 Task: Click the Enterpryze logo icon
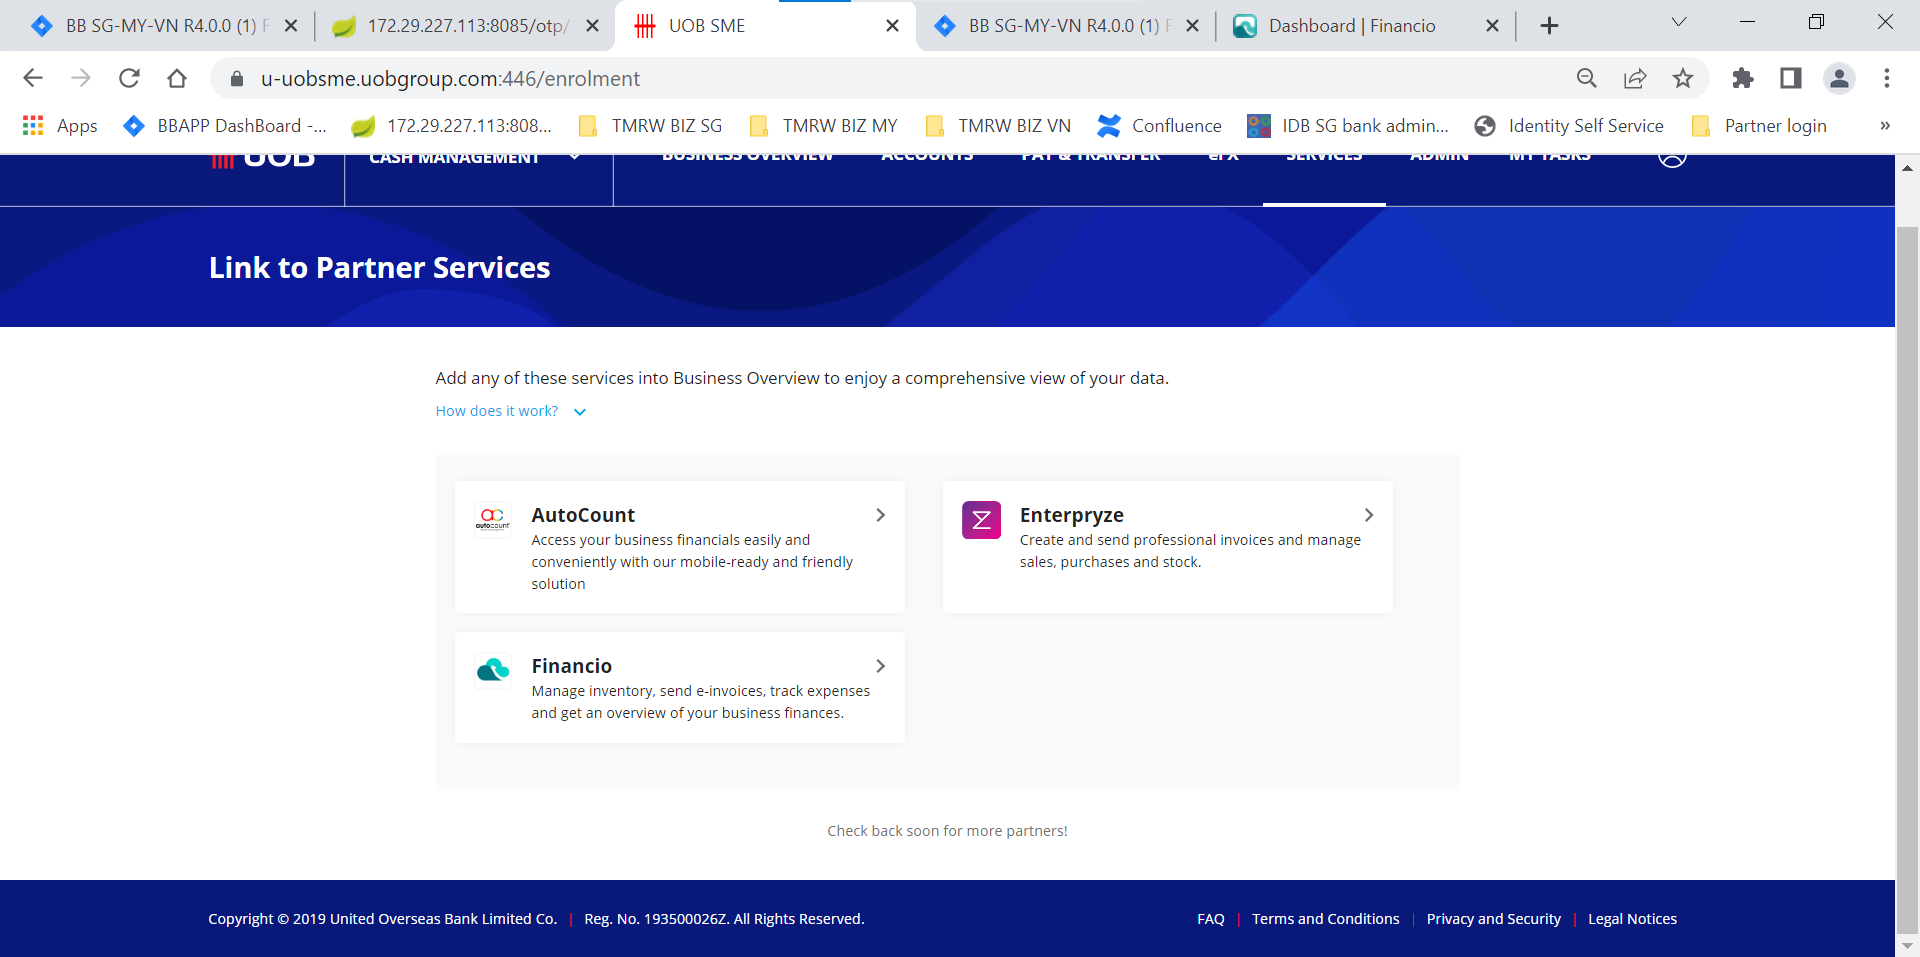point(981,519)
